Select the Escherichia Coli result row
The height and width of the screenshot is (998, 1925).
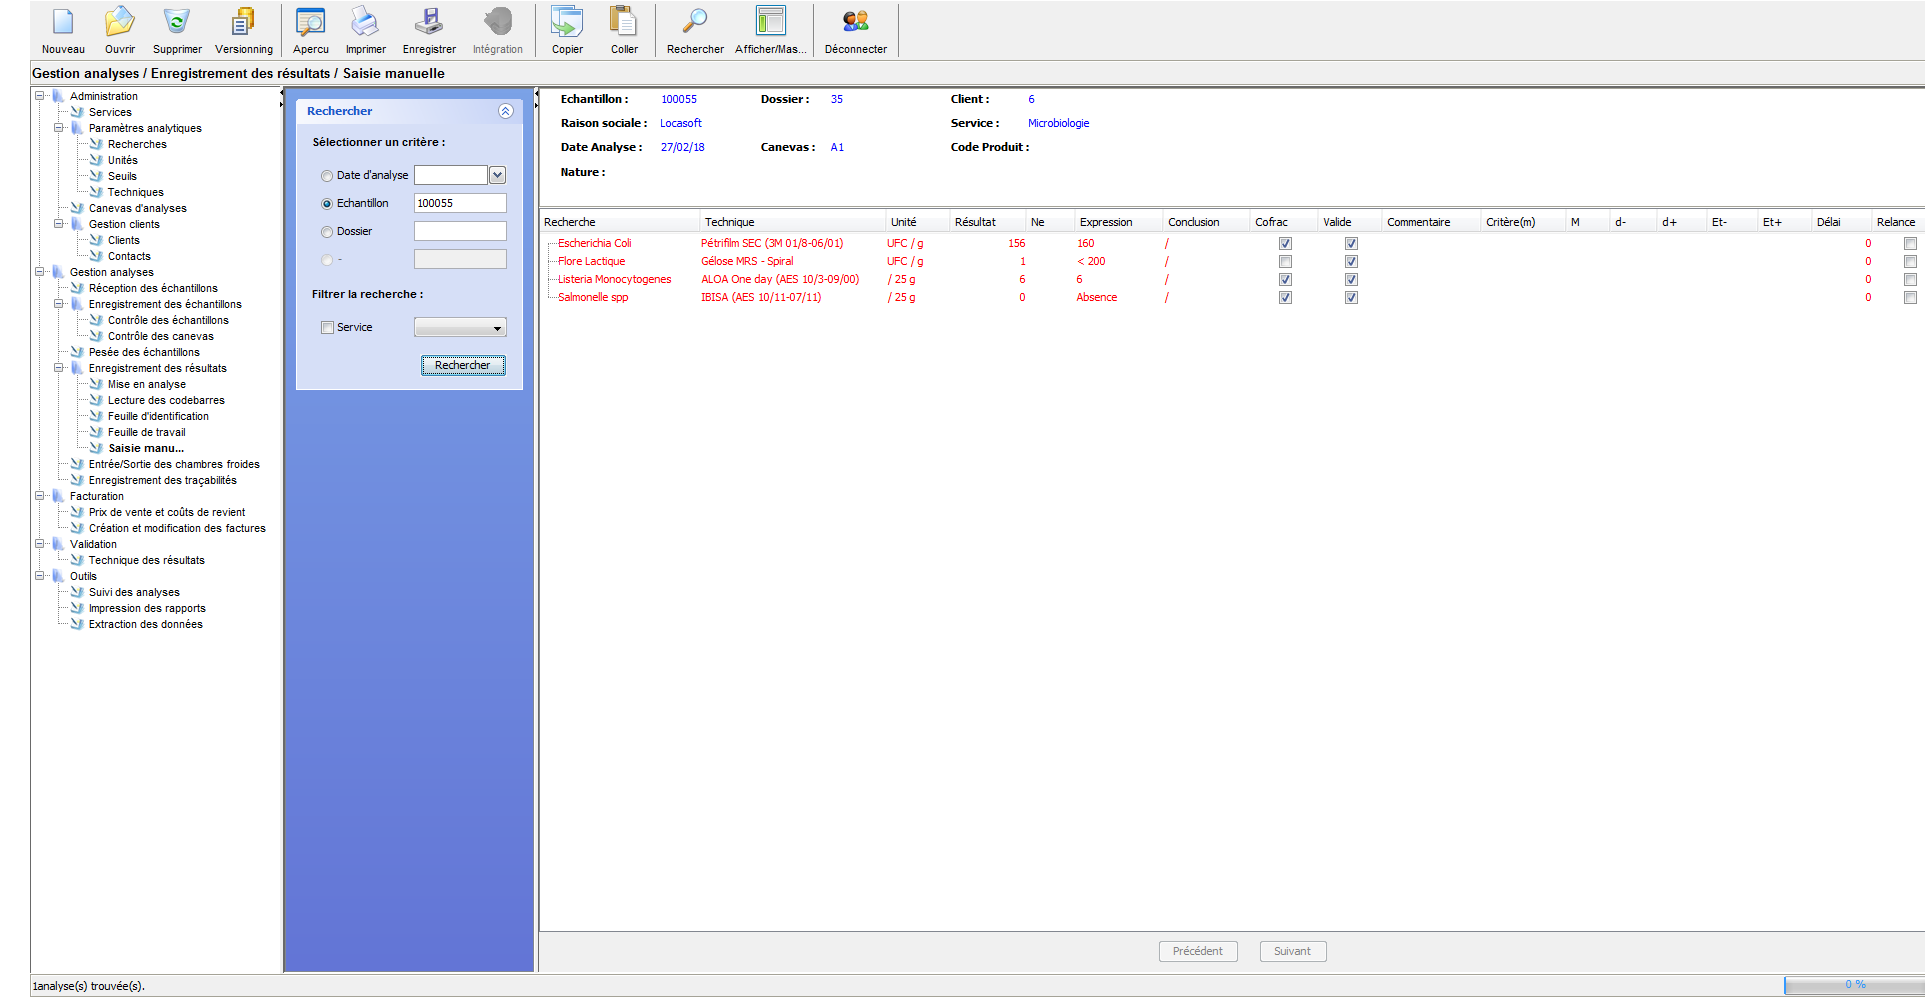click(x=1230, y=243)
